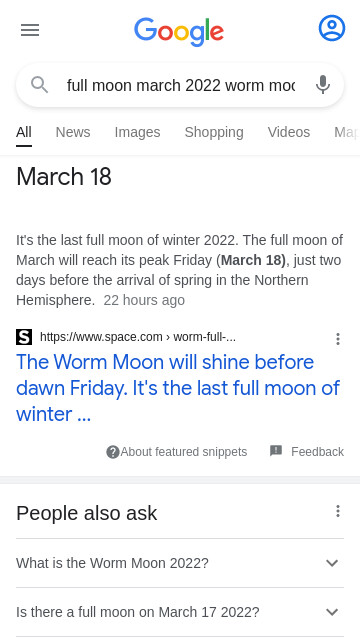This screenshot has height=640, width=360.
Task: Expand "What is the Worm Moon 2022?"
Action: [180, 563]
